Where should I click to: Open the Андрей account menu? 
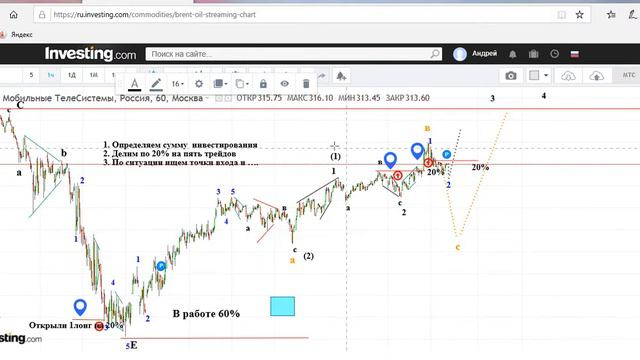pyautogui.click(x=484, y=53)
